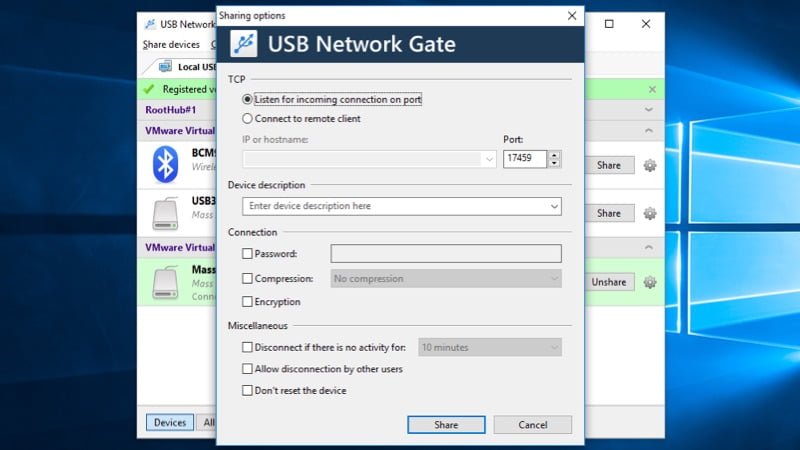Enable the Password checkbox

pyautogui.click(x=247, y=254)
